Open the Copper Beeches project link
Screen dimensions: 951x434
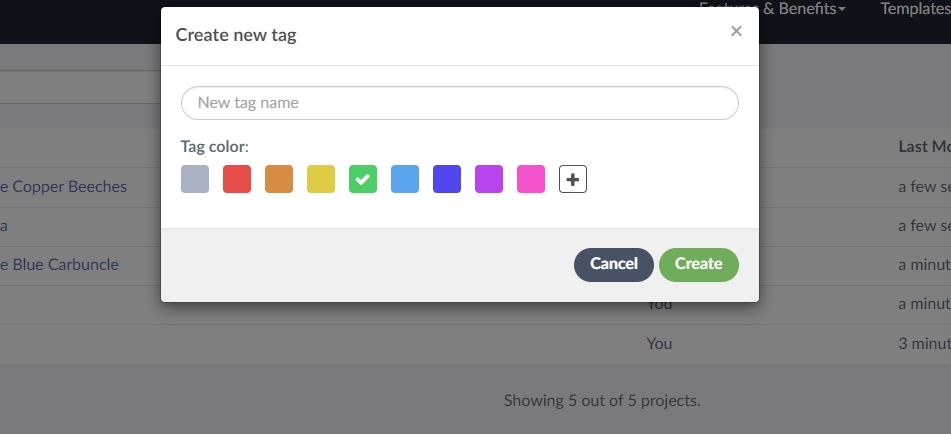pyautogui.click(x=64, y=187)
